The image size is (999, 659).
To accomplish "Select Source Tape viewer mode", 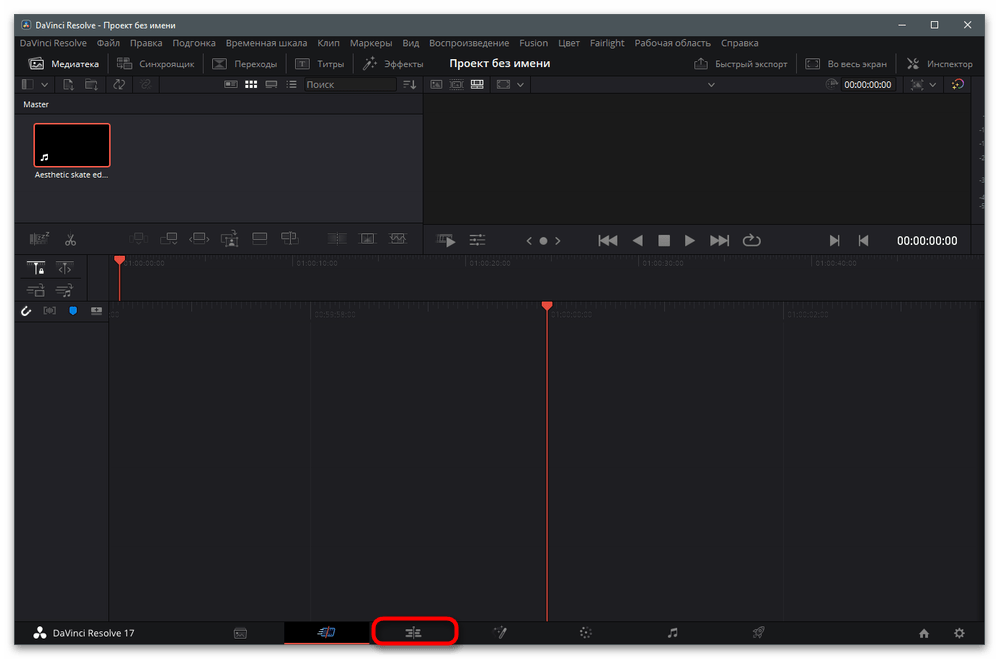I will coord(457,84).
